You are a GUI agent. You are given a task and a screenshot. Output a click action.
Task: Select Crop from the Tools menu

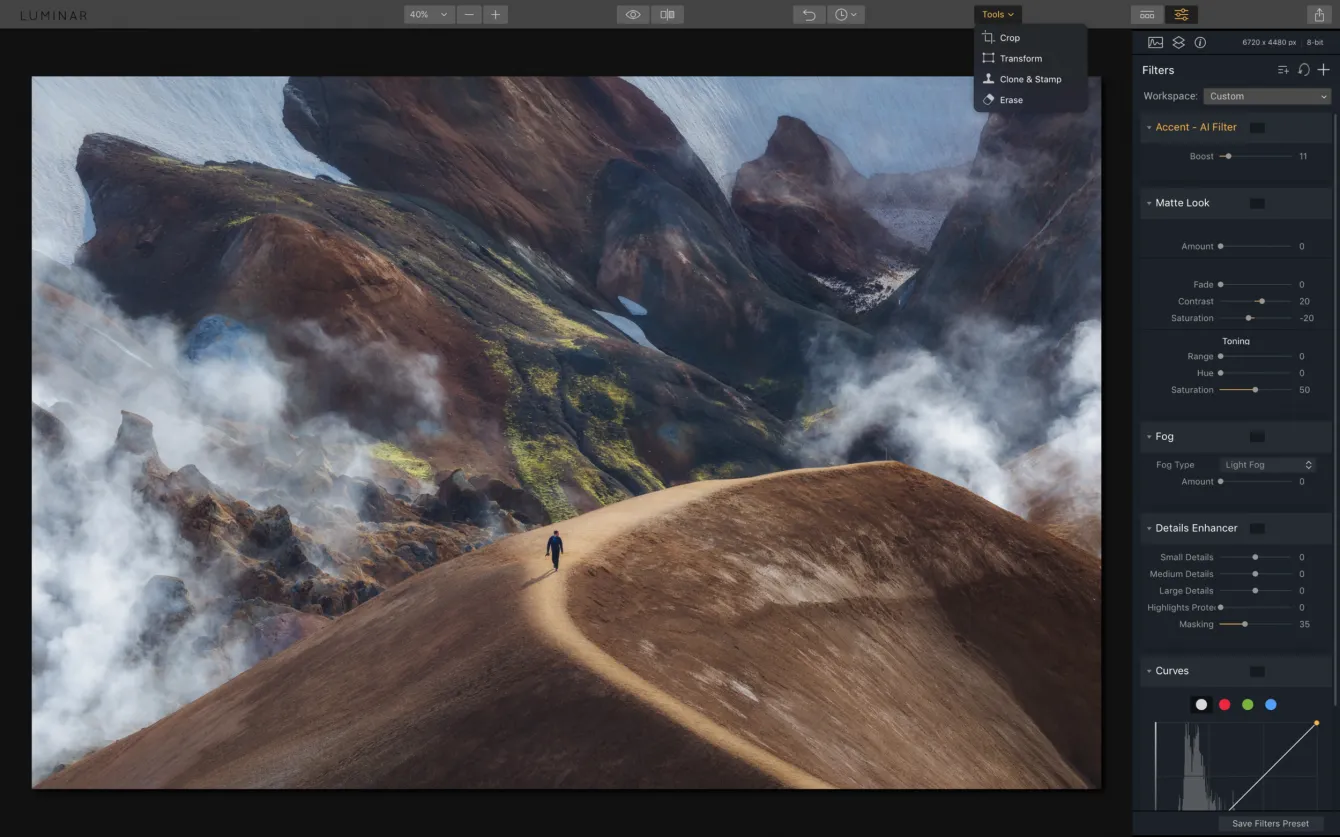(x=1010, y=38)
